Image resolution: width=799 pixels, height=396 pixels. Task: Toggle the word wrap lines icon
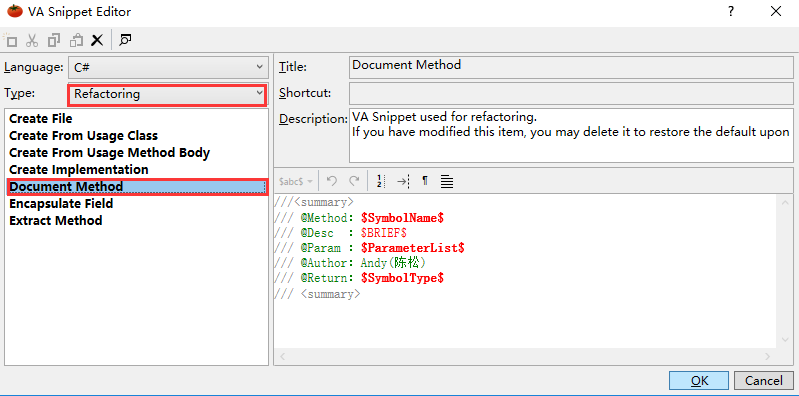[x=447, y=181]
